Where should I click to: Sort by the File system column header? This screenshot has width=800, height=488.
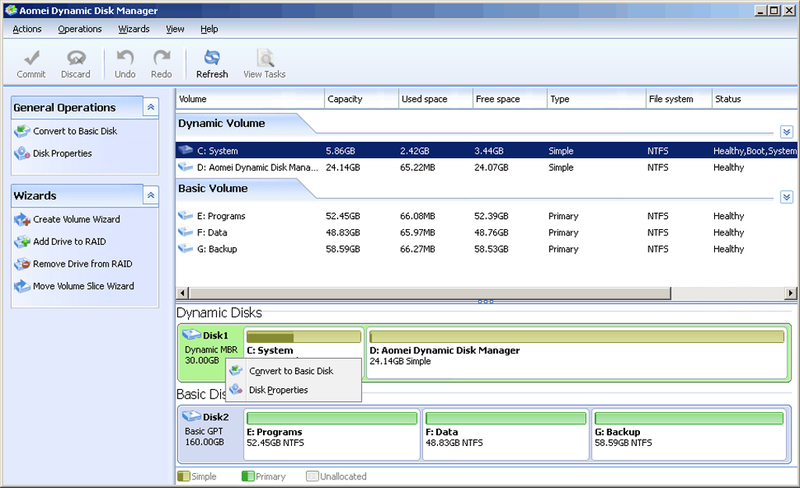tap(679, 99)
